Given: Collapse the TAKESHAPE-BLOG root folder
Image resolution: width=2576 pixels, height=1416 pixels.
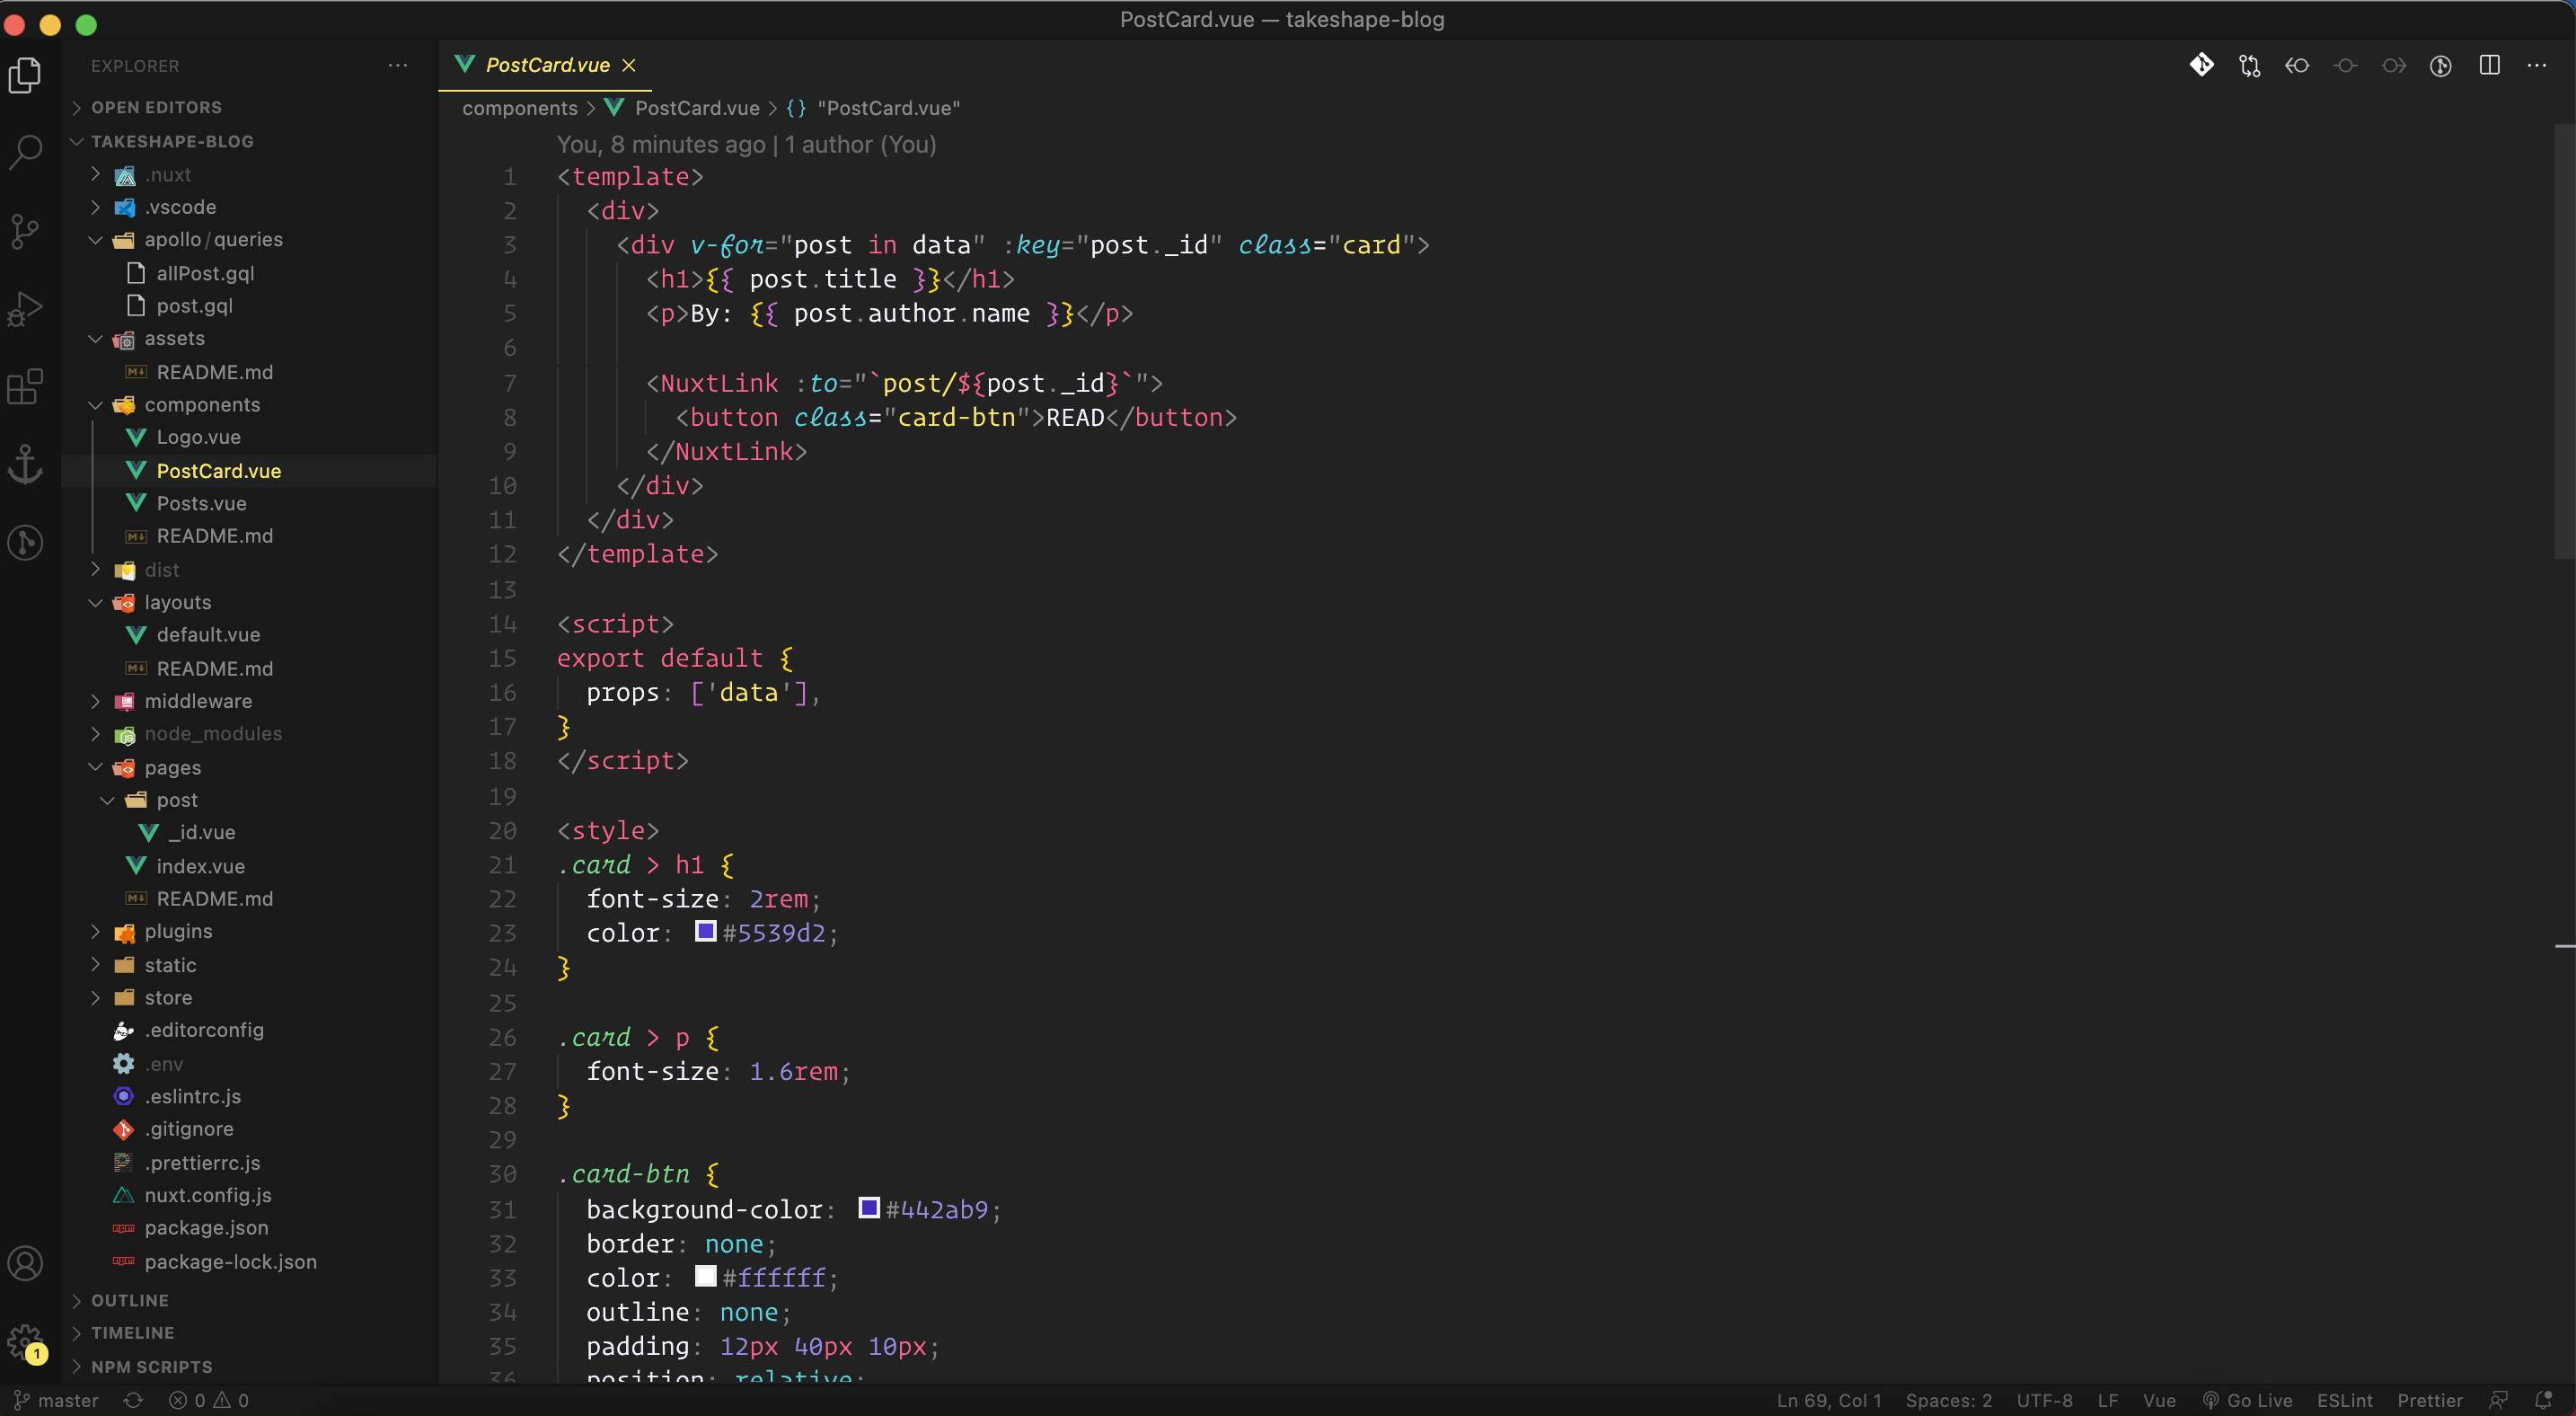Looking at the screenshot, I should point(172,141).
